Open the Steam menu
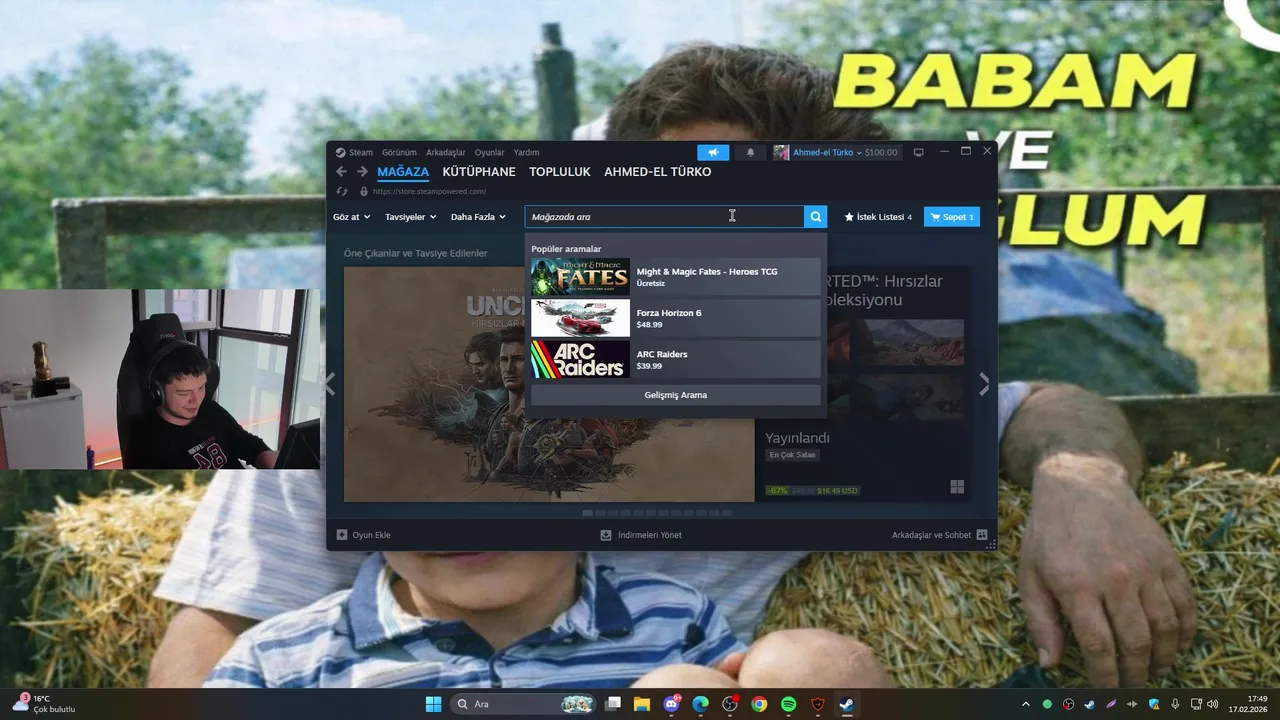This screenshot has width=1280, height=720. point(360,153)
